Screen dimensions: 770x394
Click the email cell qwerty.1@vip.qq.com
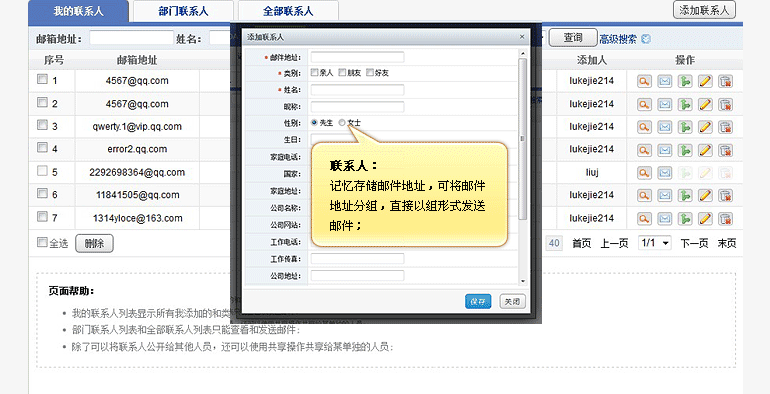click(x=137, y=127)
